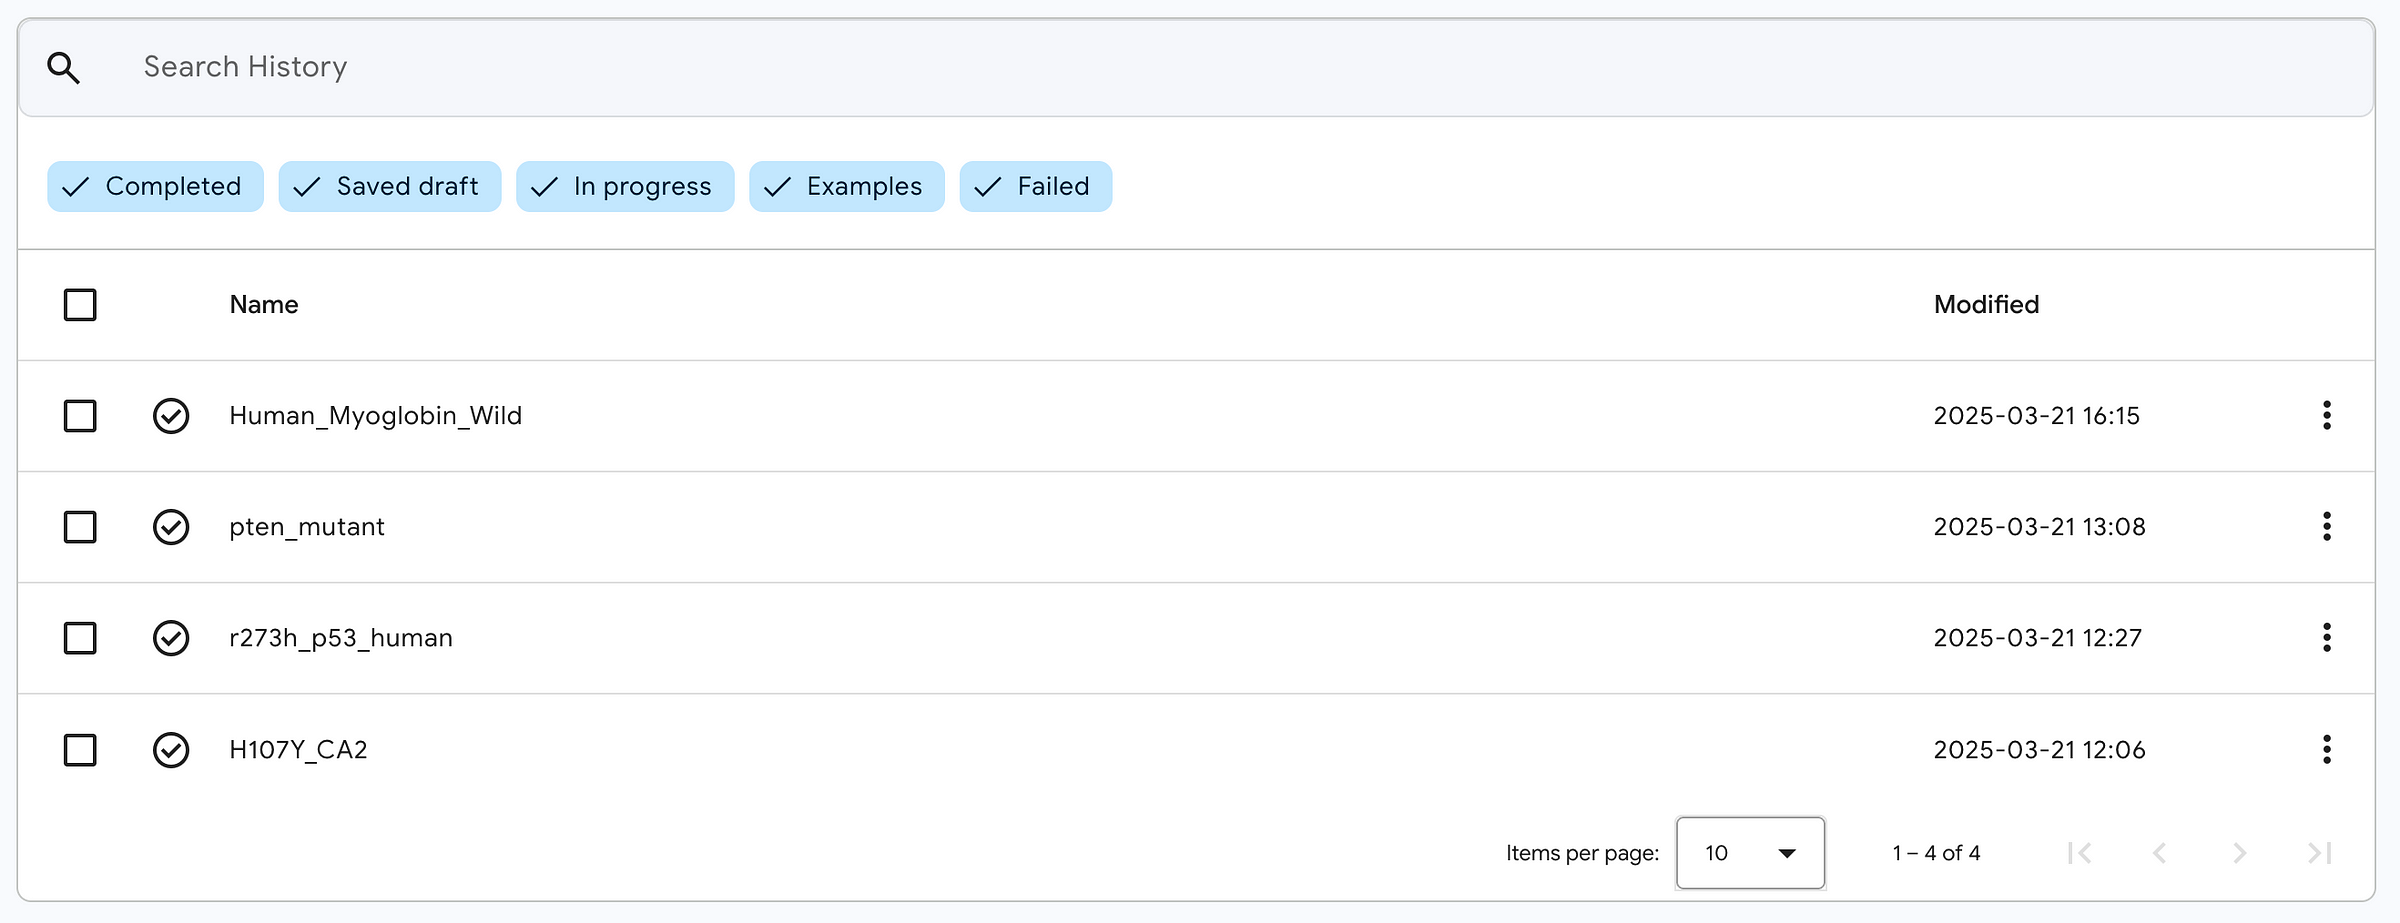Select the pten_mutant row checkbox

80,527
